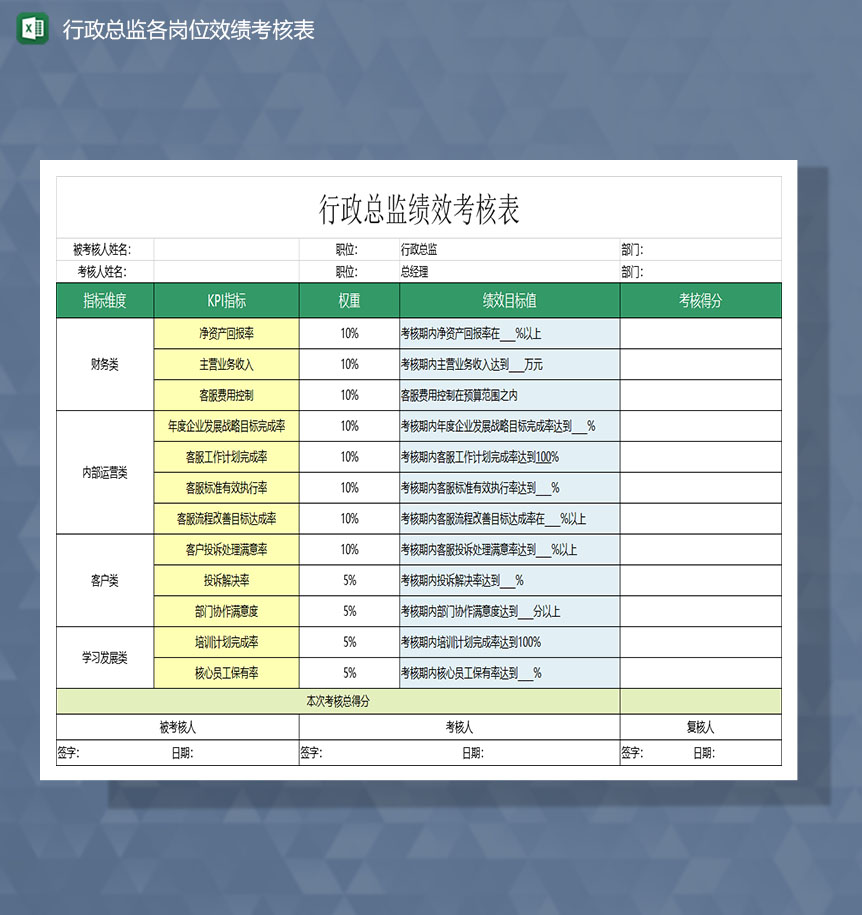Select the 指标维度 column header
The image size is (862, 915).
click(x=105, y=300)
